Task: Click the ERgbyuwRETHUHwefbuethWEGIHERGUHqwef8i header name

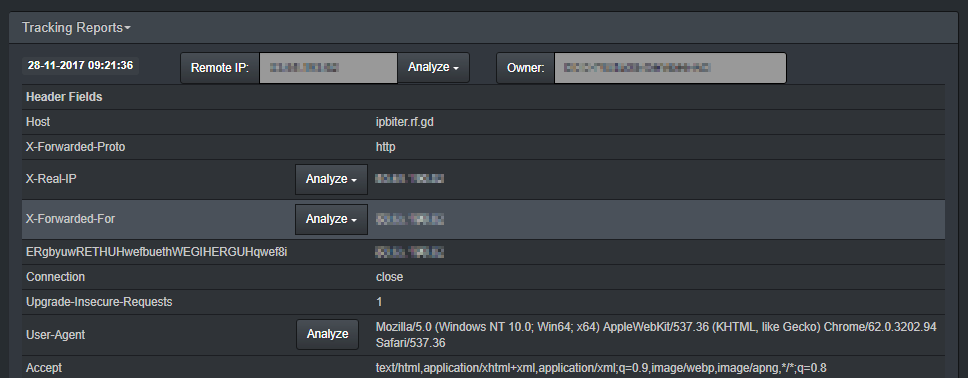Action: pyautogui.click(x=157, y=253)
